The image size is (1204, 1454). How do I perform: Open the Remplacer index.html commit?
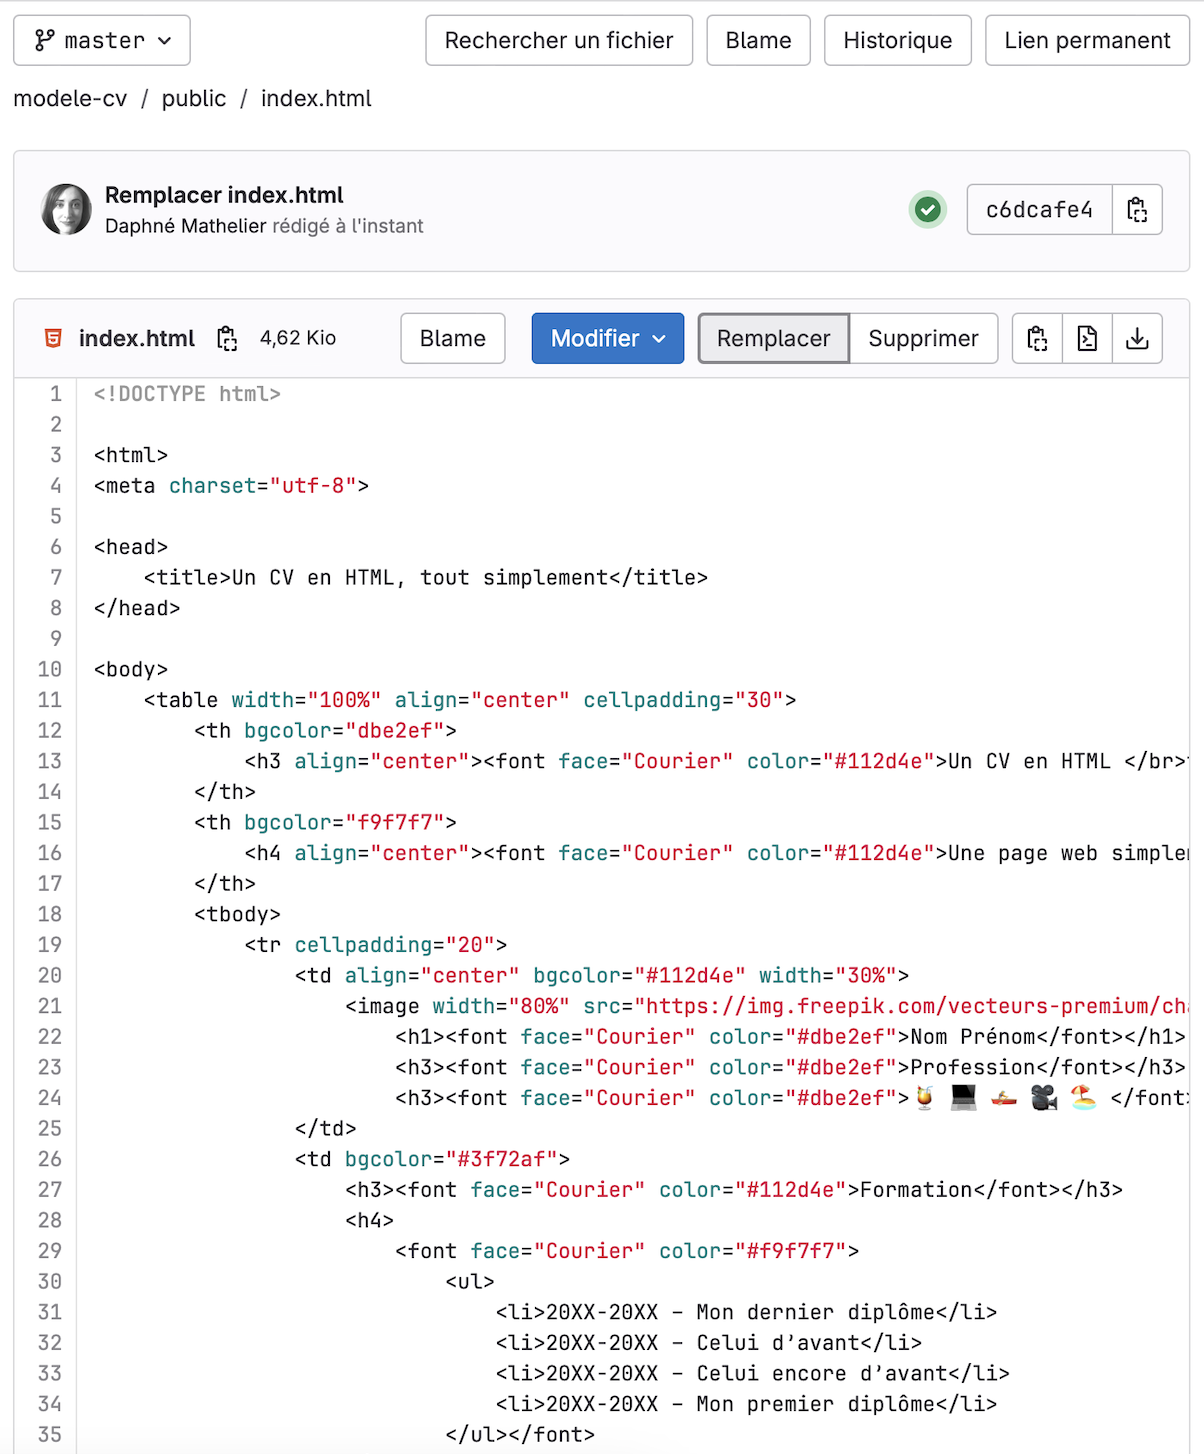point(224,195)
